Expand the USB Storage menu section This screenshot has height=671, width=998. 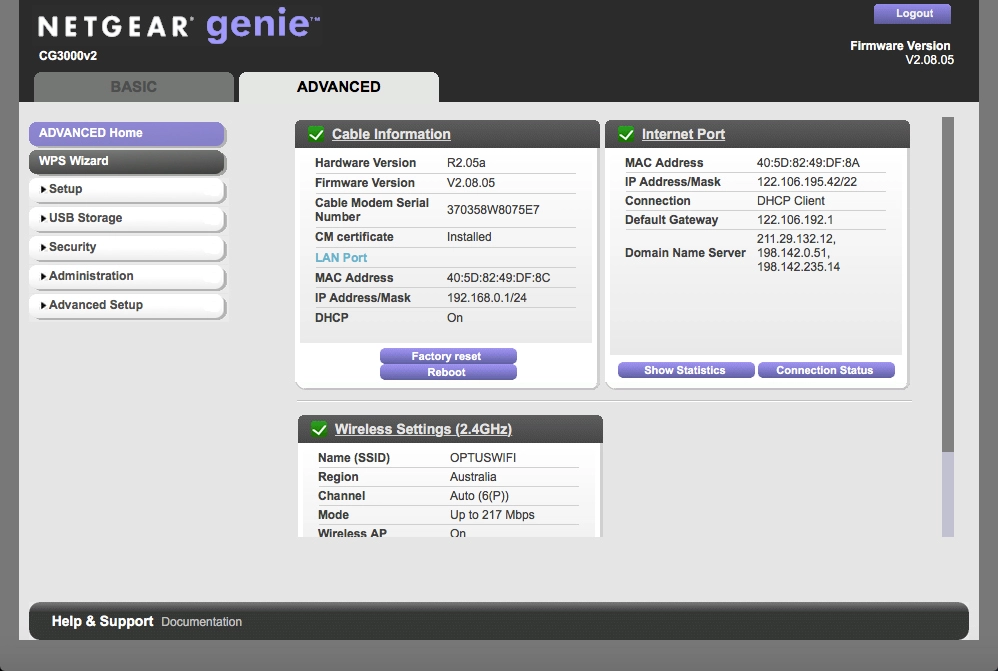point(127,218)
